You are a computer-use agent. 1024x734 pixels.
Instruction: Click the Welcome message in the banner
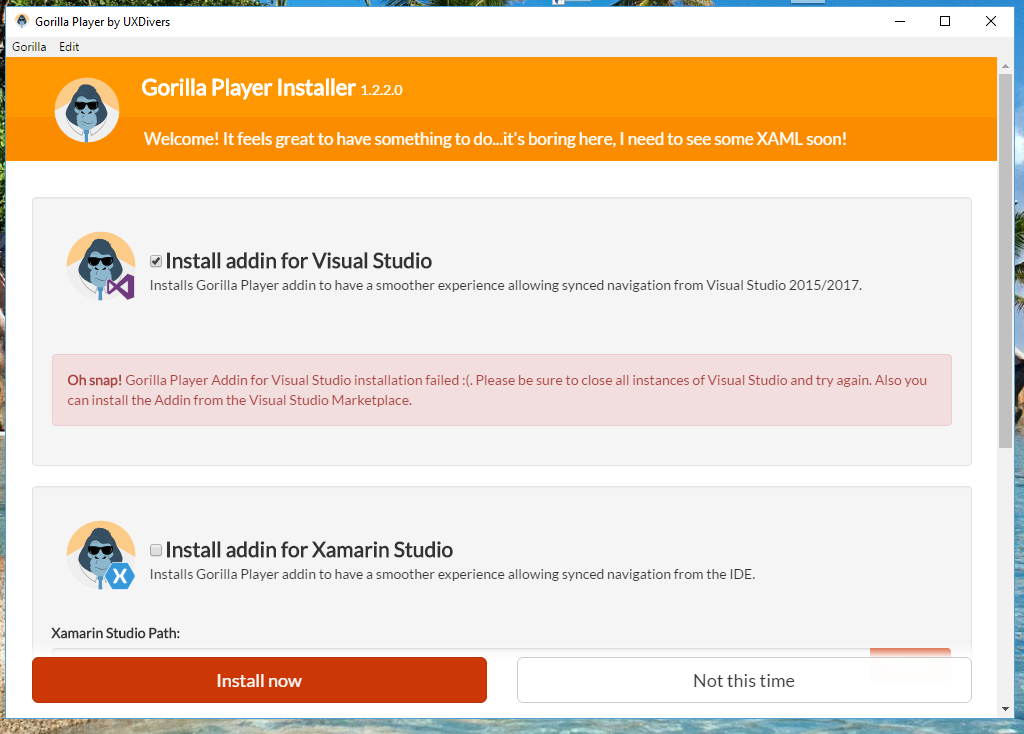pos(495,138)
